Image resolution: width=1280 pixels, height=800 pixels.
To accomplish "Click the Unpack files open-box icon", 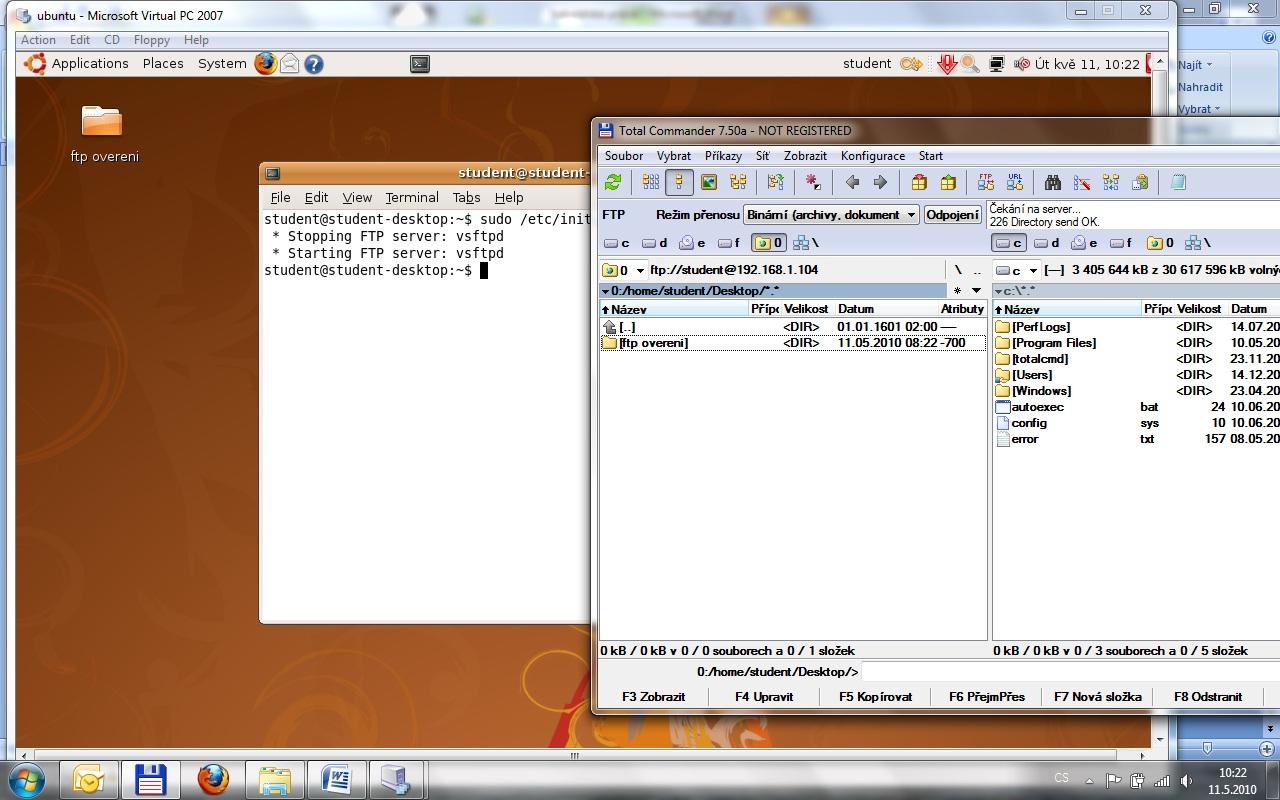I will coord(948,182).
